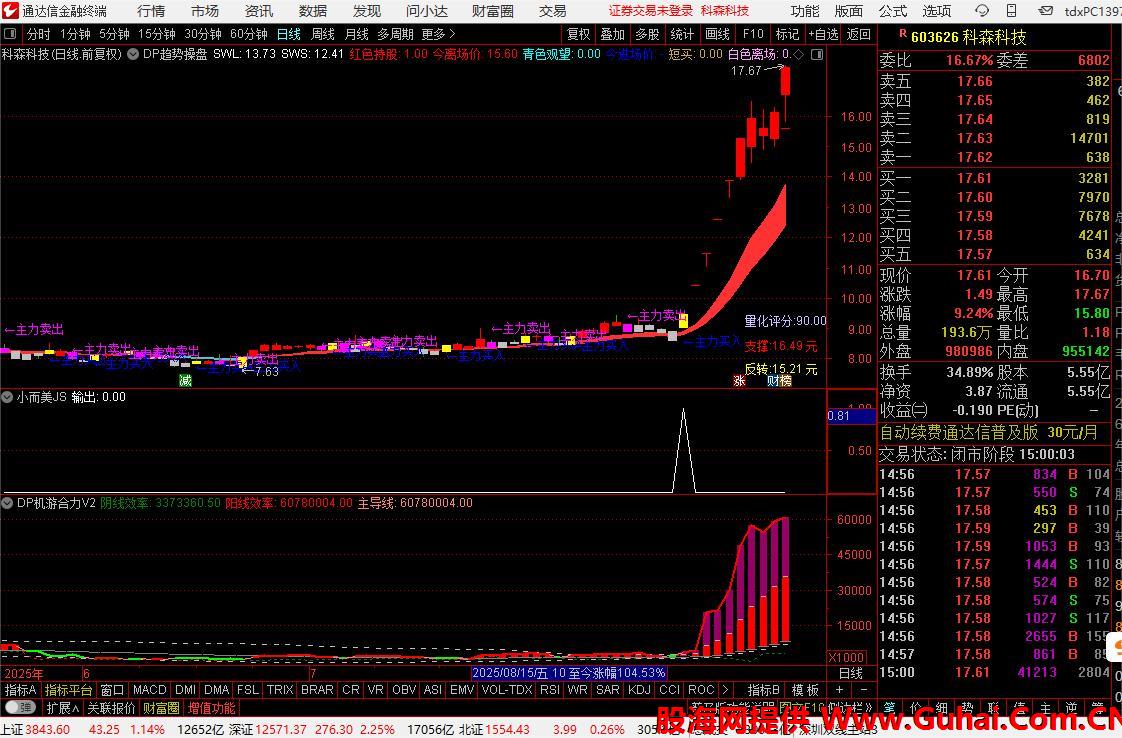
Task: Click the F10 company info button
Action: pos(753,34)
